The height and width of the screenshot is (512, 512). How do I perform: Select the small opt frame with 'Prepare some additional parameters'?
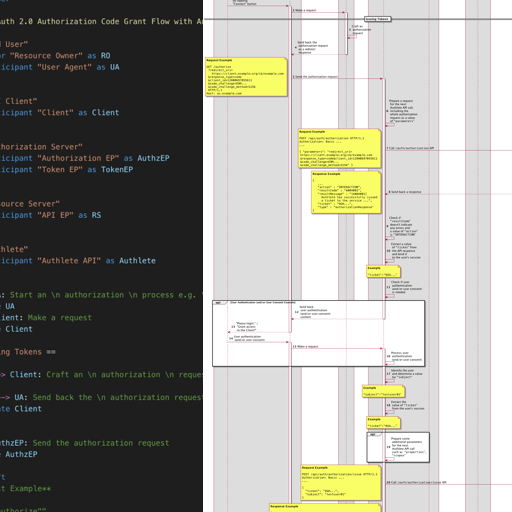pos(398,447)
